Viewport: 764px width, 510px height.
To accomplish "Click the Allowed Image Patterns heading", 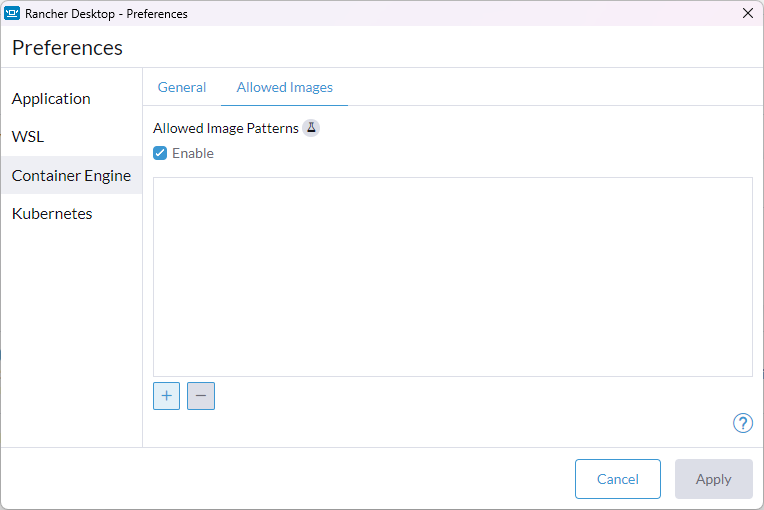I will point(226,128).
